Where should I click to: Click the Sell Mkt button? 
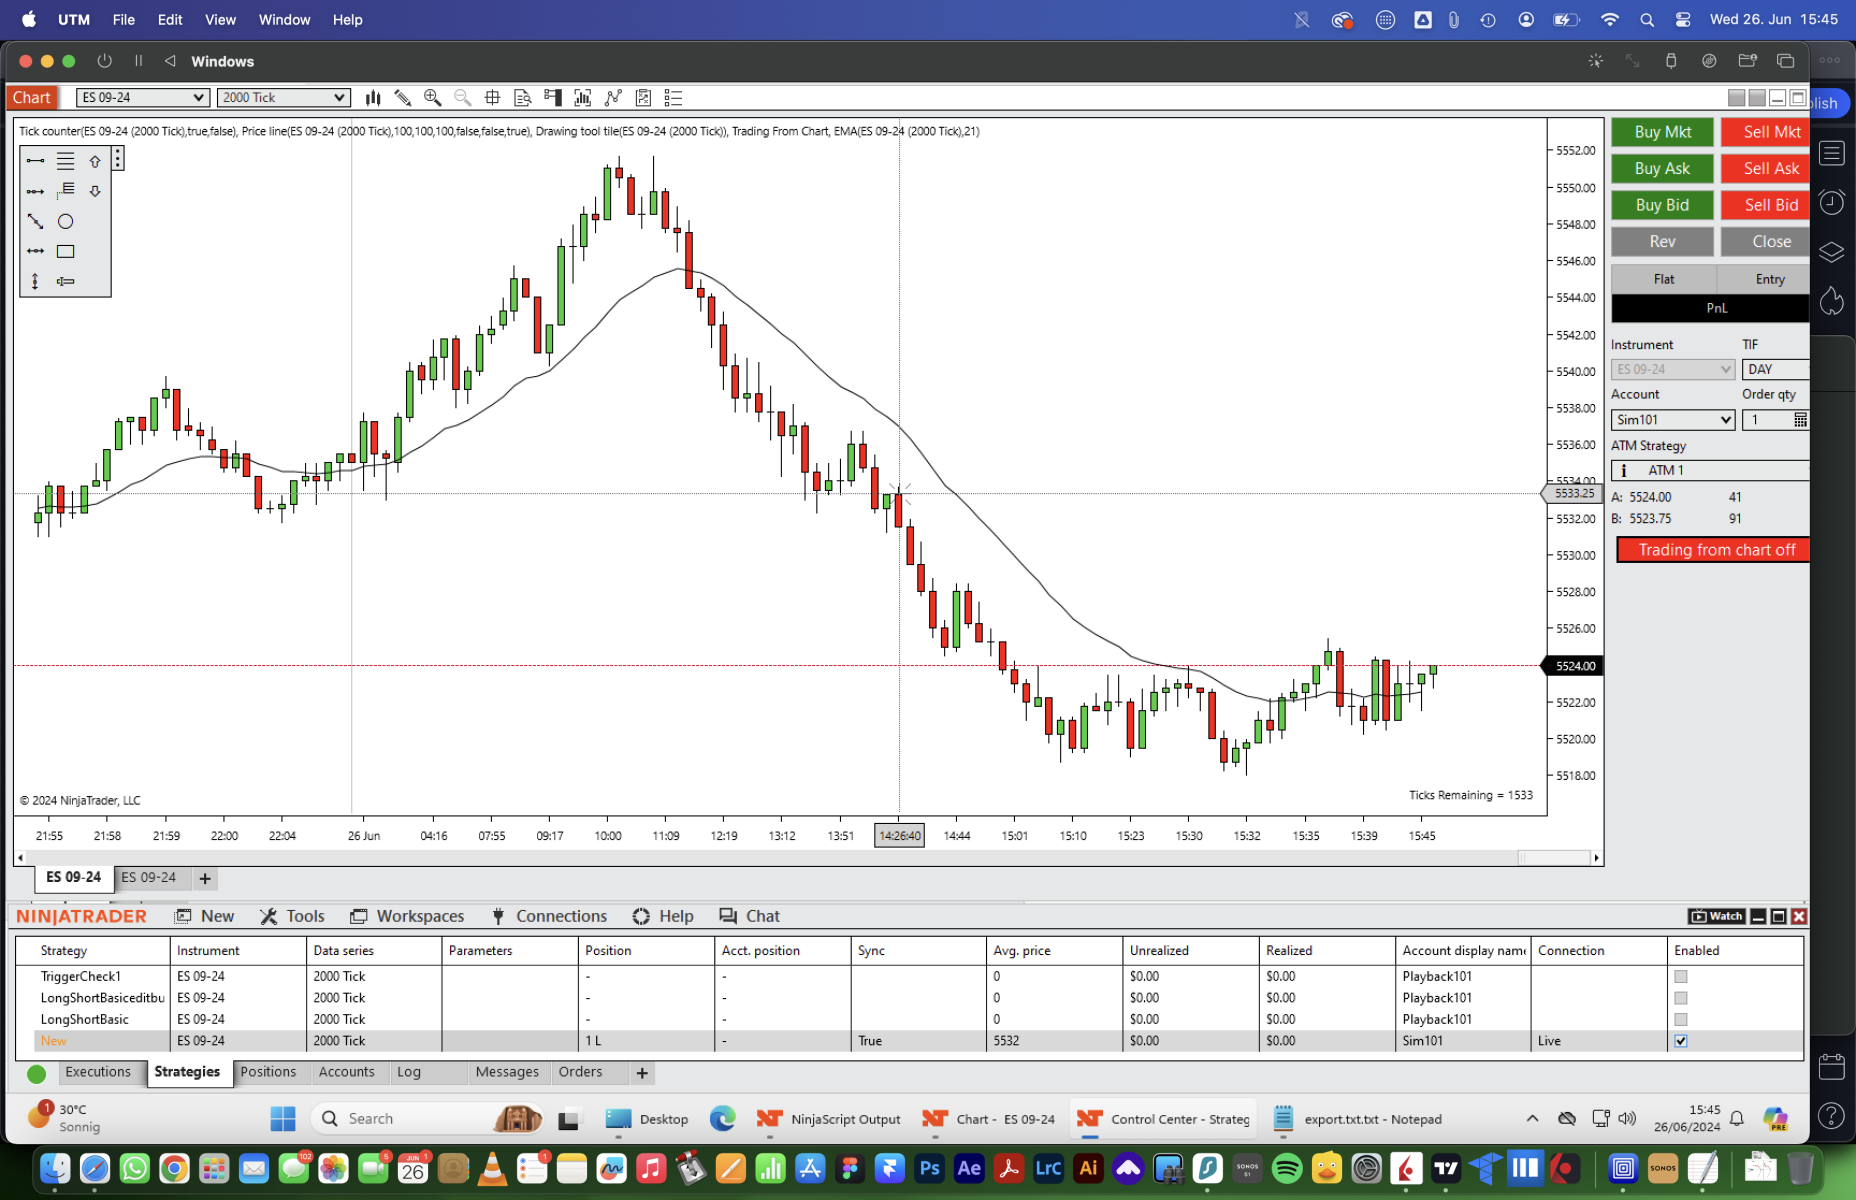coord(1766,132)
